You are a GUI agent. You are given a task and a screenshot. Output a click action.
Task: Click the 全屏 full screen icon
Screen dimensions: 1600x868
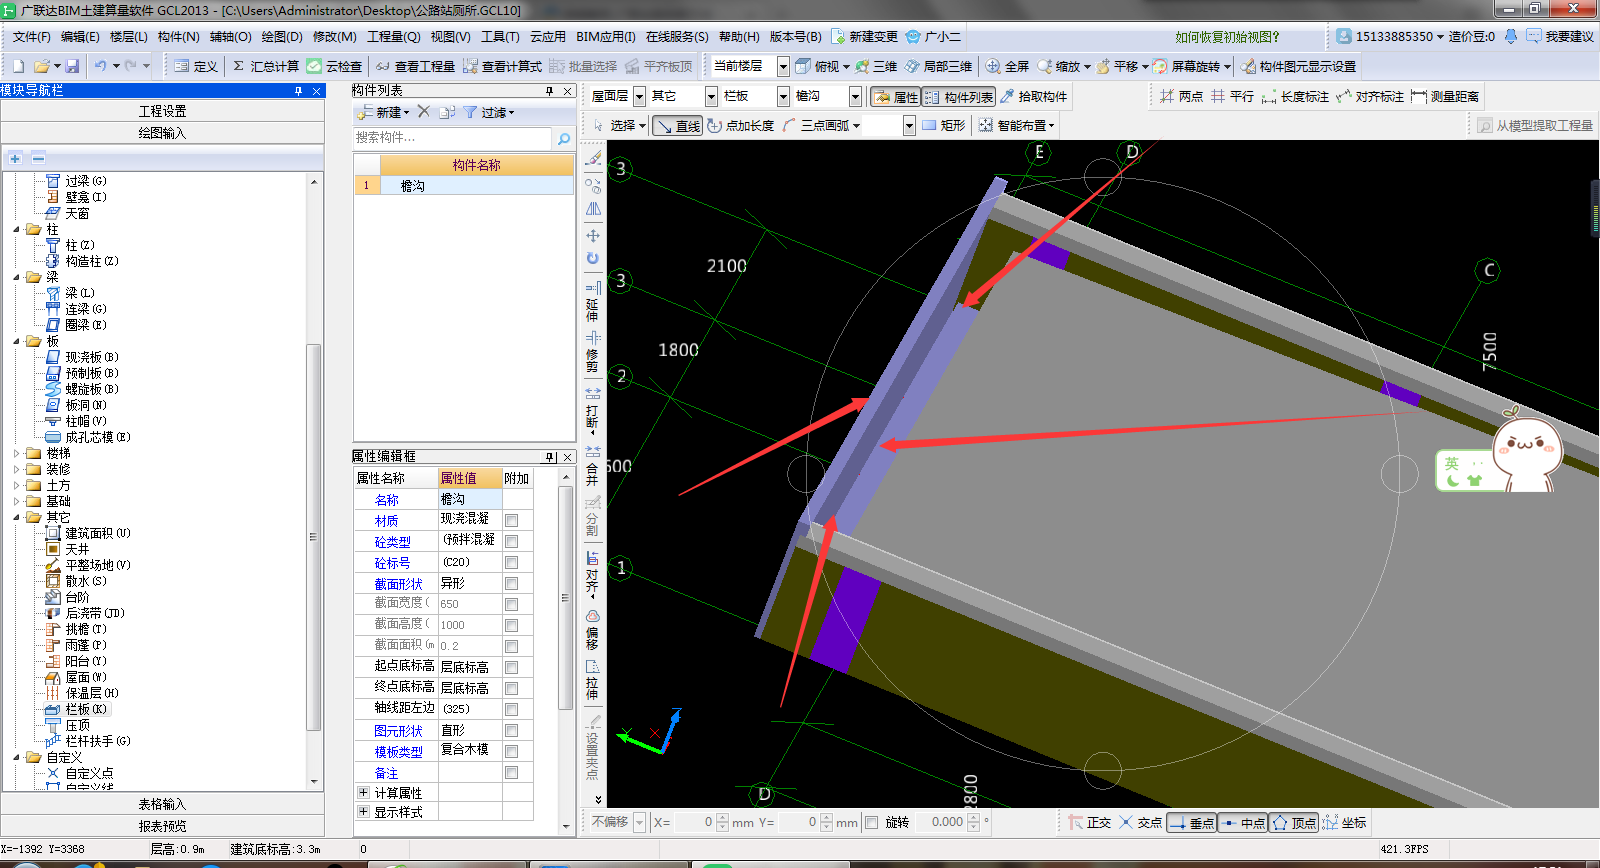pos(1007,66)
